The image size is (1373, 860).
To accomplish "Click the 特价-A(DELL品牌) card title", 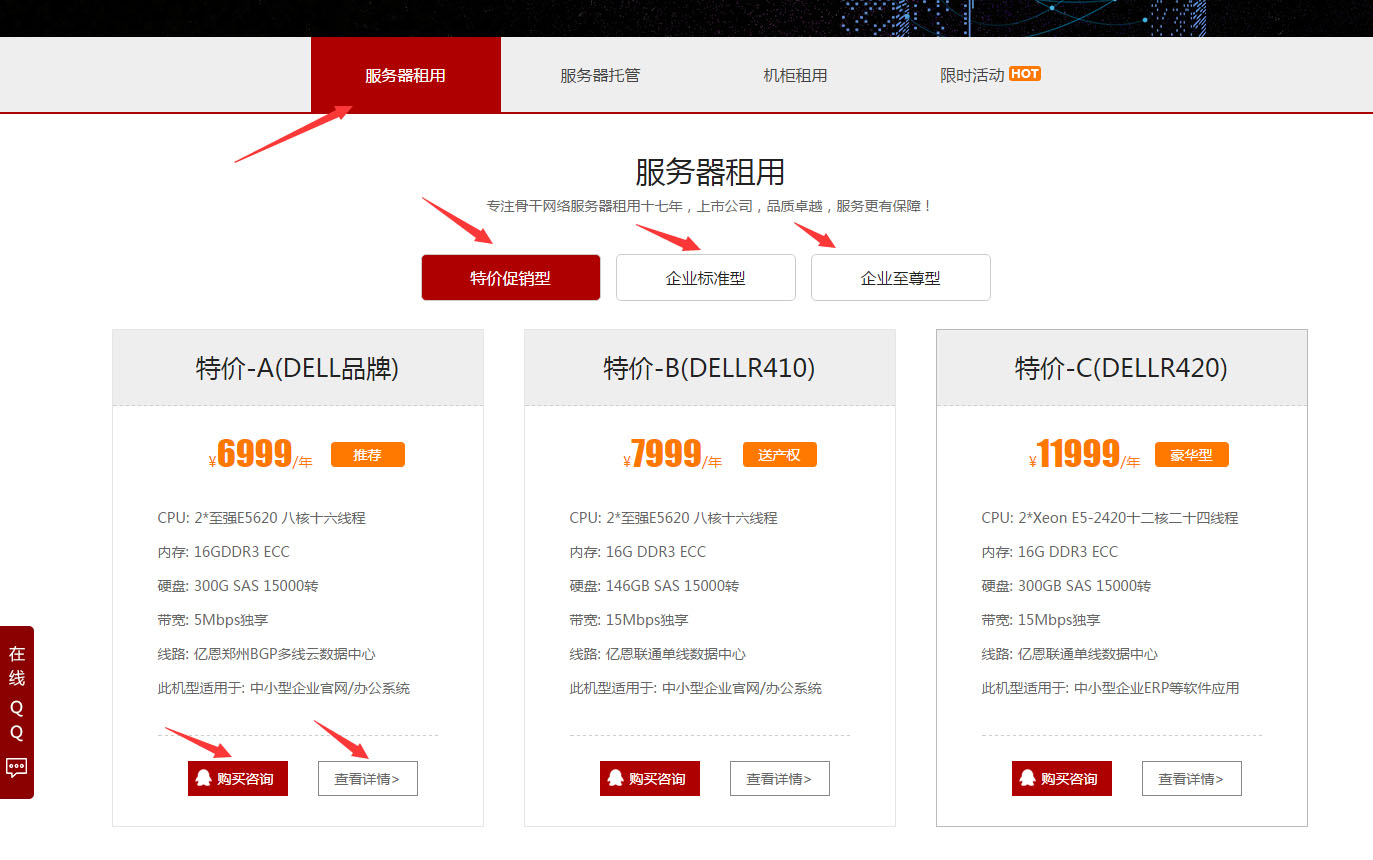I will pyautogui.click(x=297, y=368).
